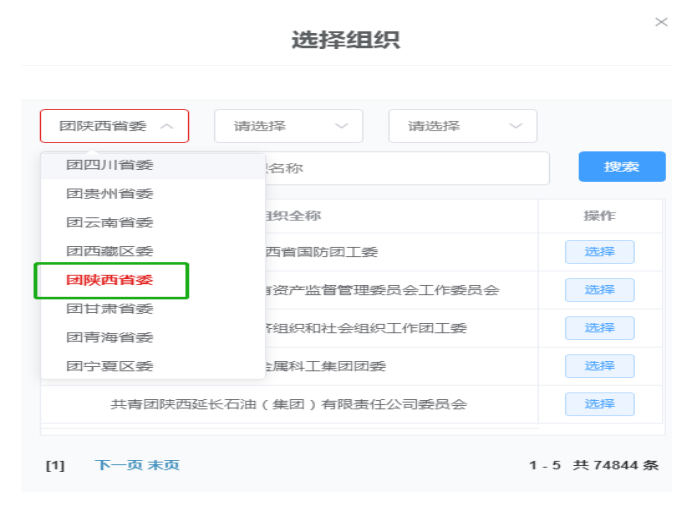Open the third 请选择 dropdown

tap(463, 126)
